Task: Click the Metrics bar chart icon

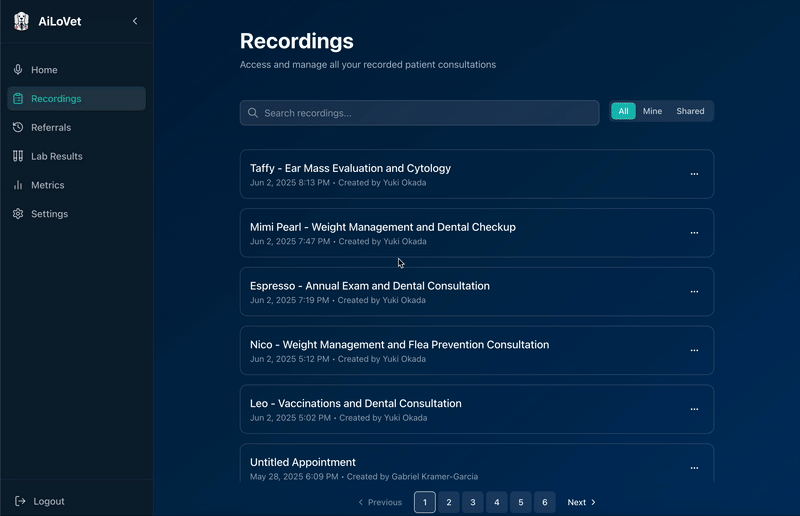Action: (x=18, y=185)
